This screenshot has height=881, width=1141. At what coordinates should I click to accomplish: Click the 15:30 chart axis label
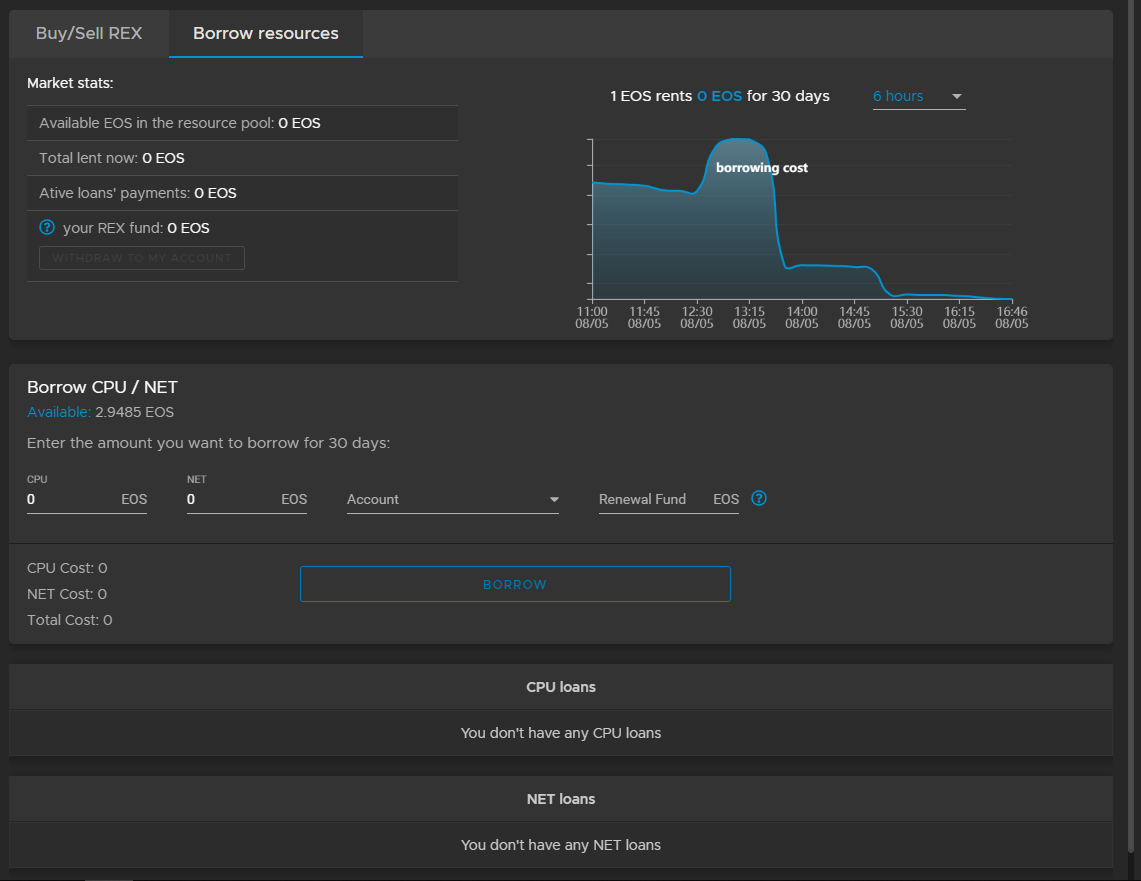[907, 317]
